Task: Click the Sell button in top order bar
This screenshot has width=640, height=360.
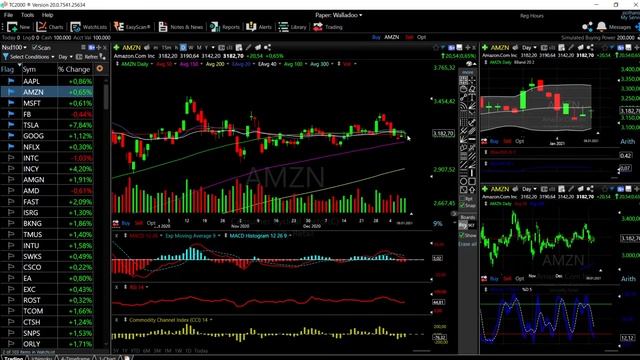Action: pyautogui.click(x=409, y=37)
